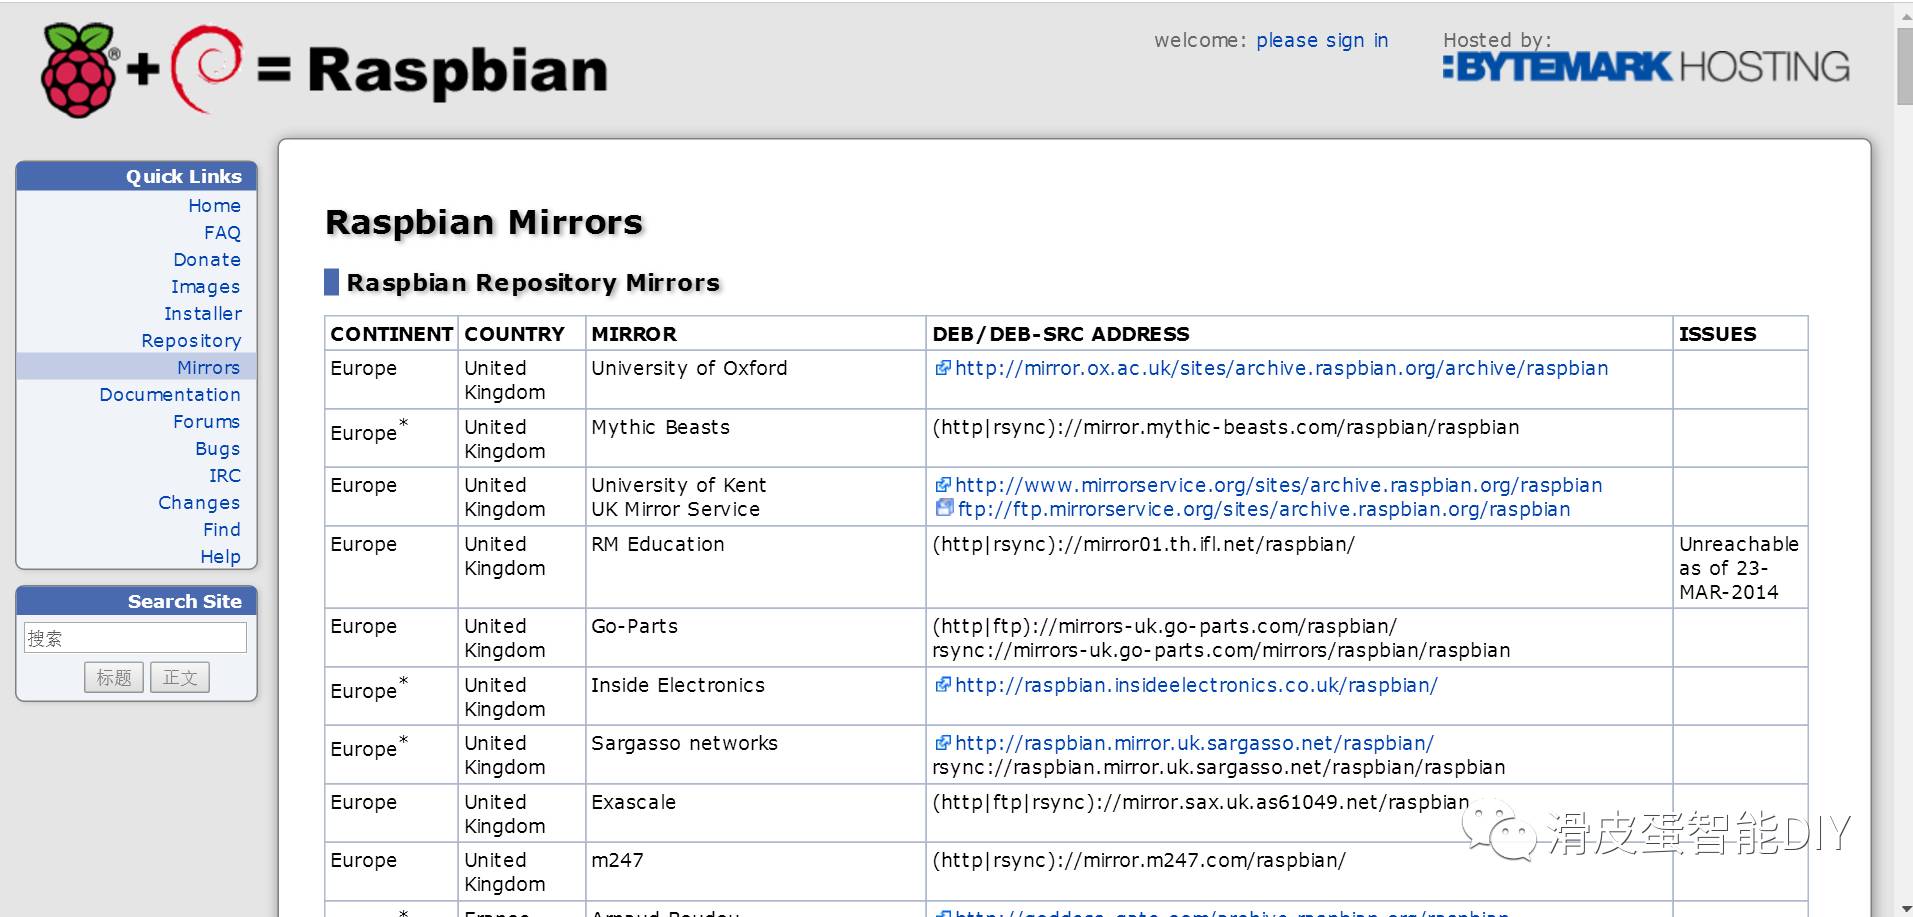Image resolution: width=1913 pixels, height=917 pixels.
Task: Open the Images quick link
Action: click(205, 286)
